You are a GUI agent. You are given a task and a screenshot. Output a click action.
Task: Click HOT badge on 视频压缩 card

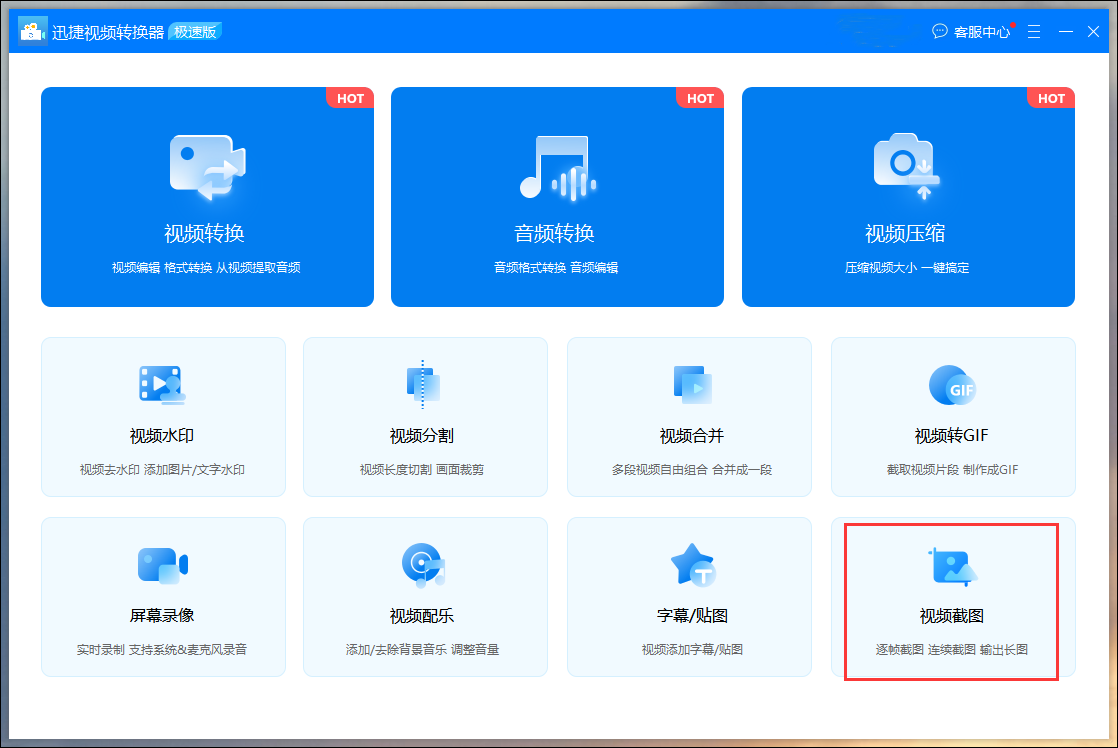(x=1051, y=98)
